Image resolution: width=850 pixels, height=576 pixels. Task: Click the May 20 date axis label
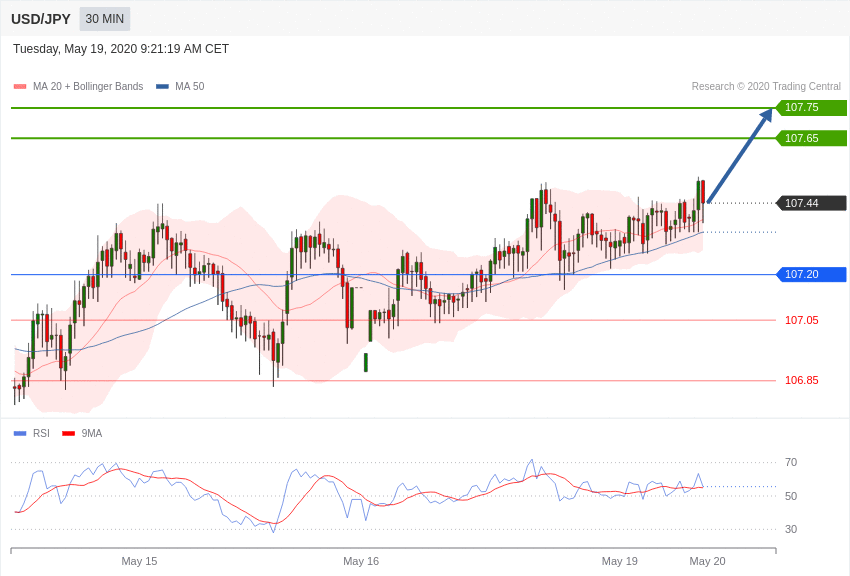point(707,561)
